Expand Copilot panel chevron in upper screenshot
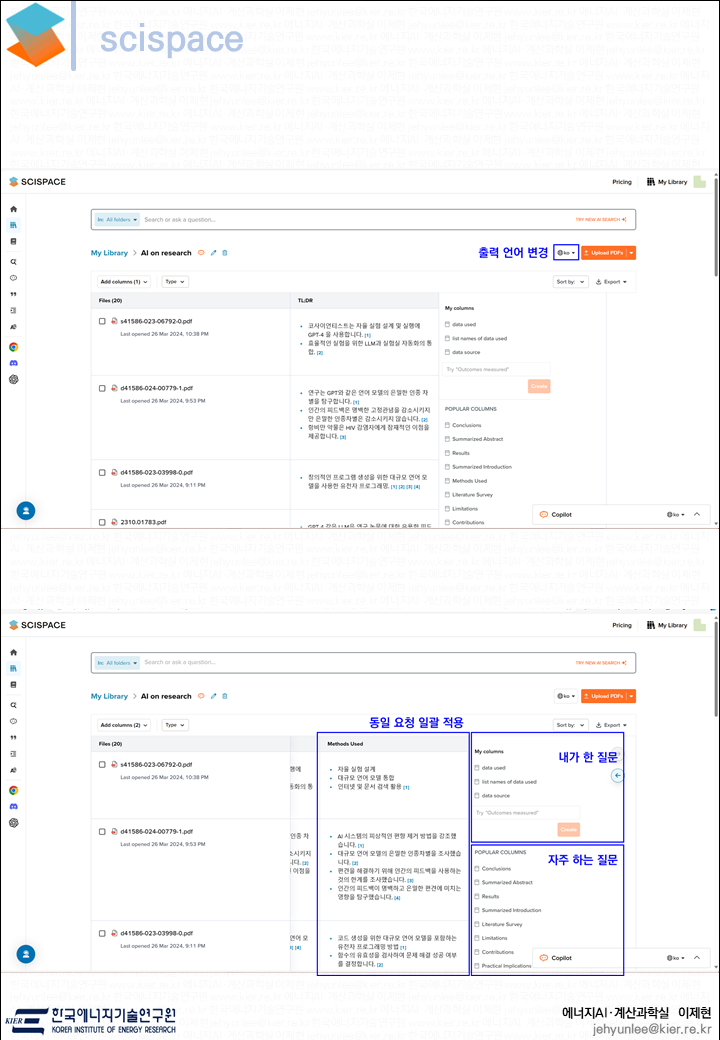 (x=697, y=514)
